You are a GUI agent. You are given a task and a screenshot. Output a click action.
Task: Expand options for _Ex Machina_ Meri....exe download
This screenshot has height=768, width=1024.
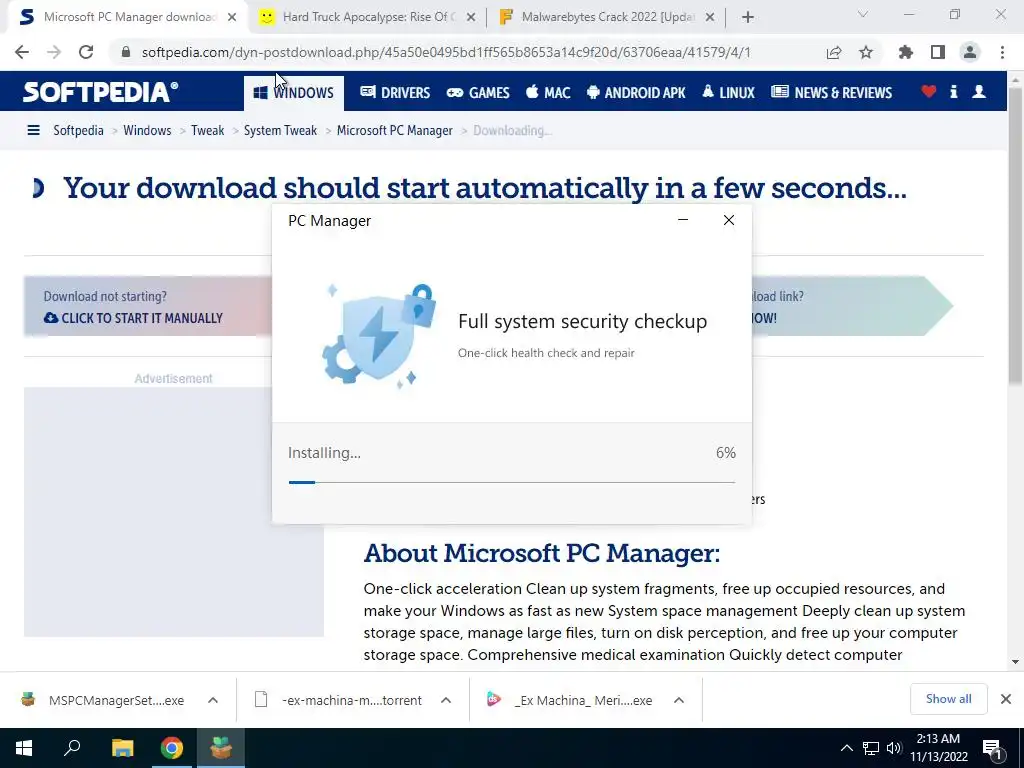coord(679,701)
